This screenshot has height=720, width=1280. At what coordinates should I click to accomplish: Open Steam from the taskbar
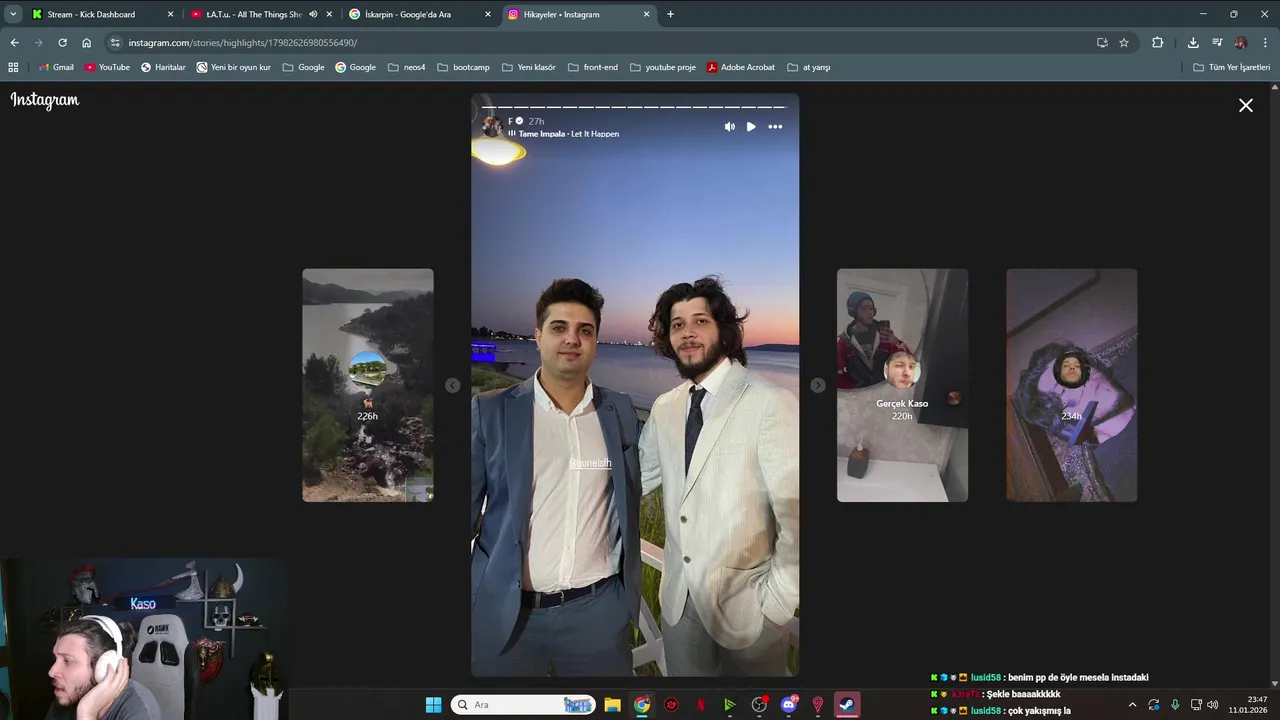pyautogui.click(x=847, y=705)
